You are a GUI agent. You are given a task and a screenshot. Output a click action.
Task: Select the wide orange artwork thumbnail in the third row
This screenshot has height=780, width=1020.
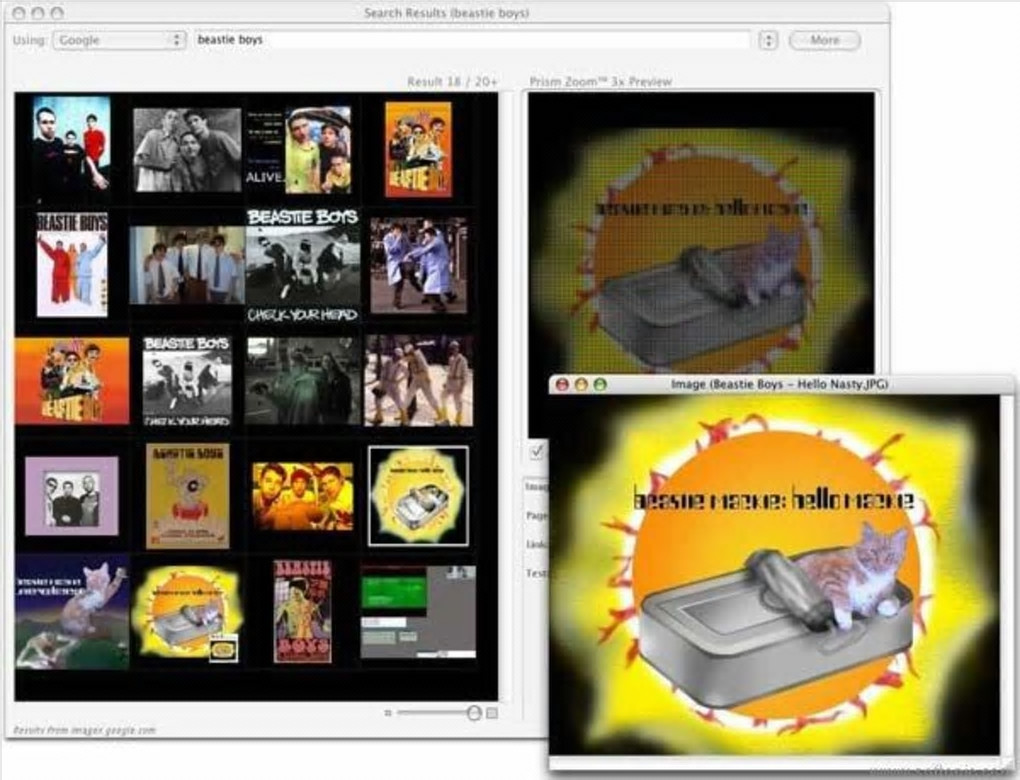[x=72, y=381]
